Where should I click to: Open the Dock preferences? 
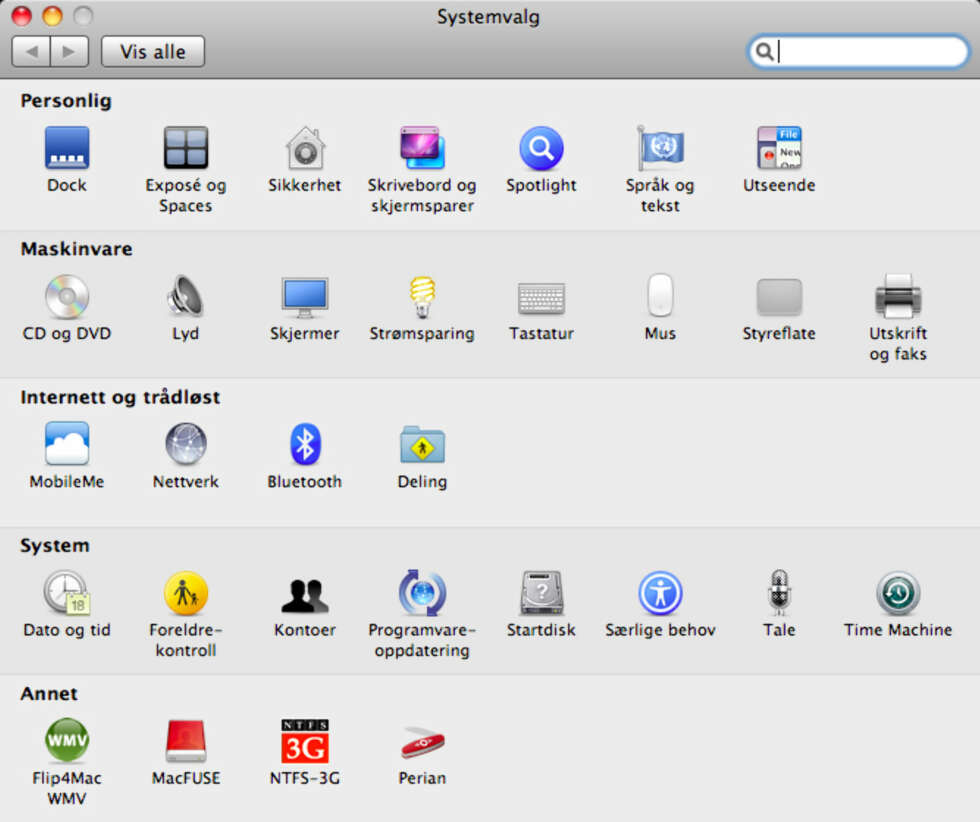(x=67, y=148)
